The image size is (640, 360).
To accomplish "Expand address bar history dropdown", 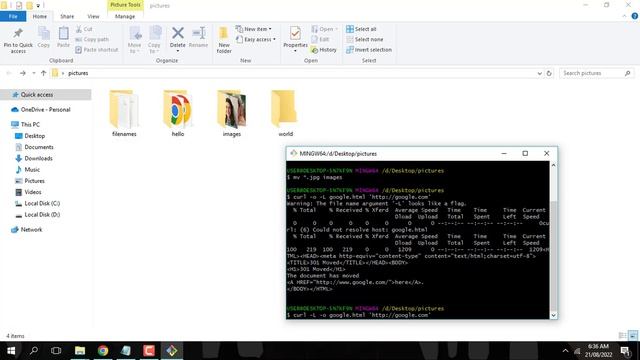I will [x=539, y=73].
